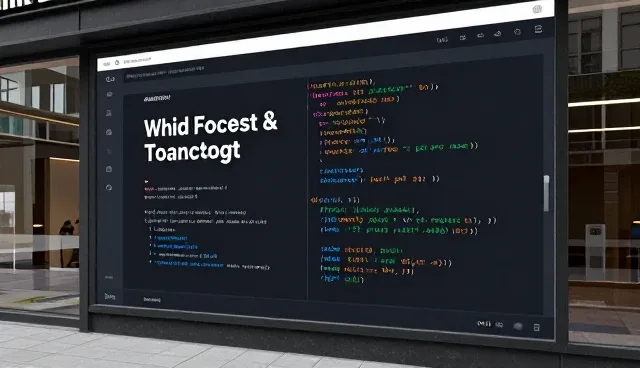The height and width of the screenshot is (368, 640).
Task: Click the leftmost bracket-text item in the top toolbar
Action: (x=442, y=40)
